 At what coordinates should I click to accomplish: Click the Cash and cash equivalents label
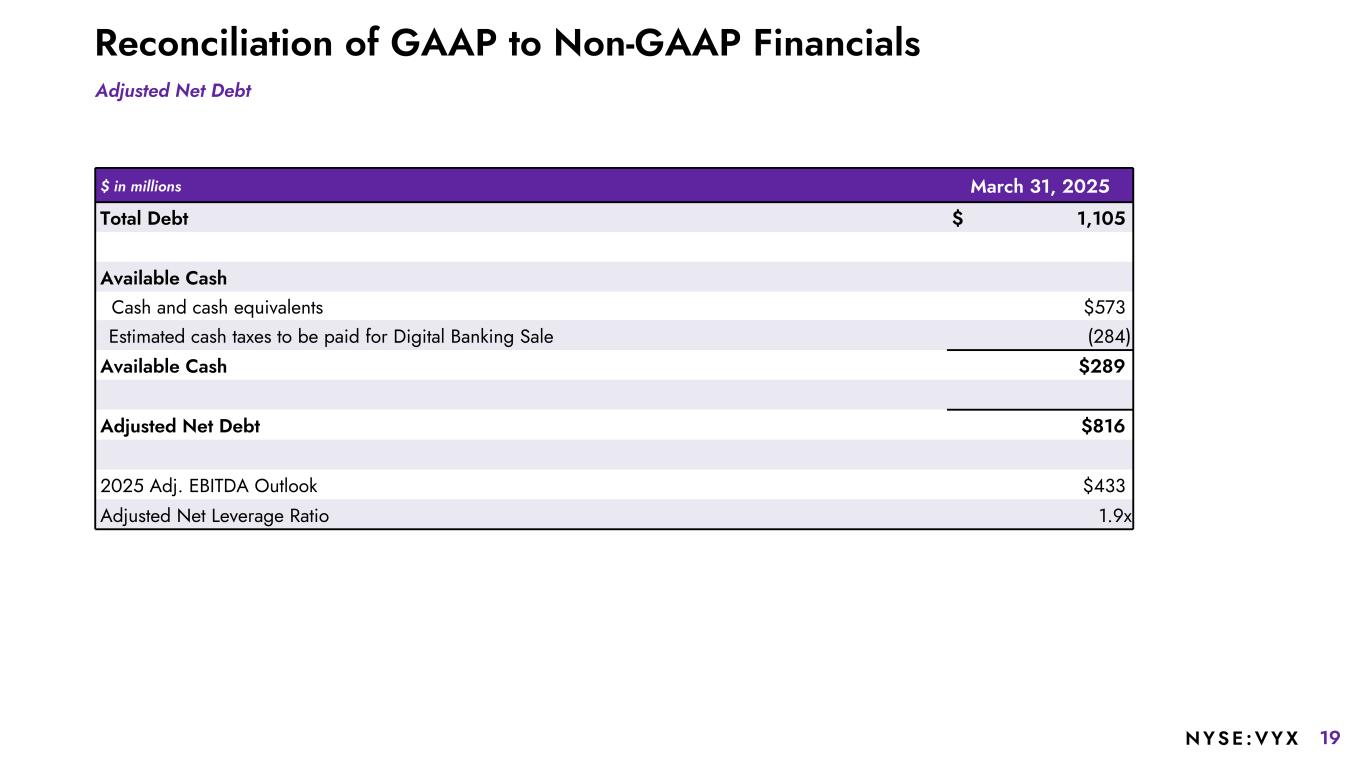[217, 307]
